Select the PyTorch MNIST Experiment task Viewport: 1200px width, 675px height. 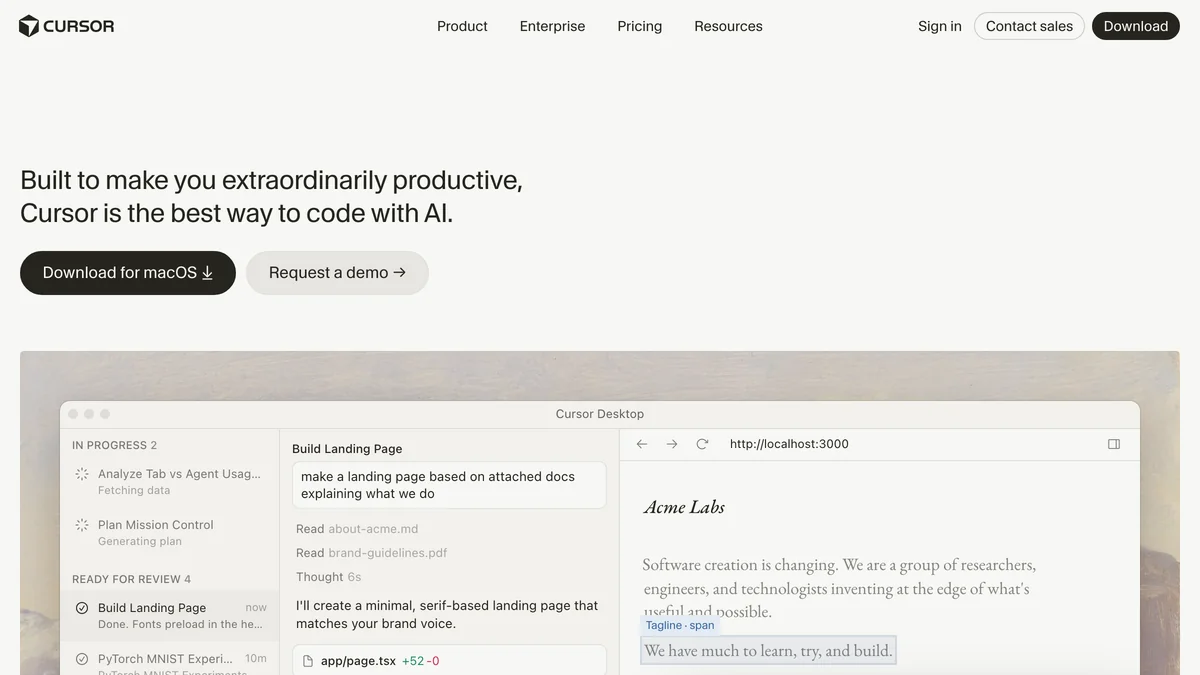pyautogui.click(x=169, y=662)
